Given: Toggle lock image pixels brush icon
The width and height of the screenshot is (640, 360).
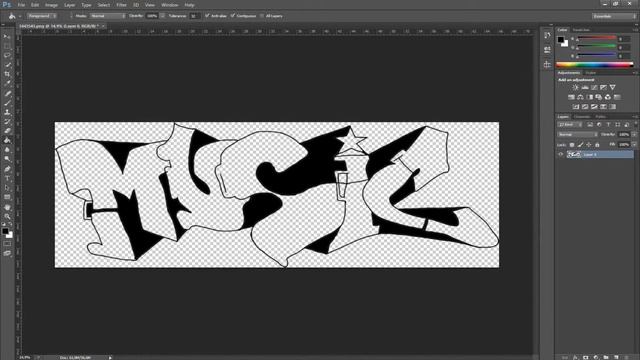Looking at the screenshot, I should coord(580,145).
